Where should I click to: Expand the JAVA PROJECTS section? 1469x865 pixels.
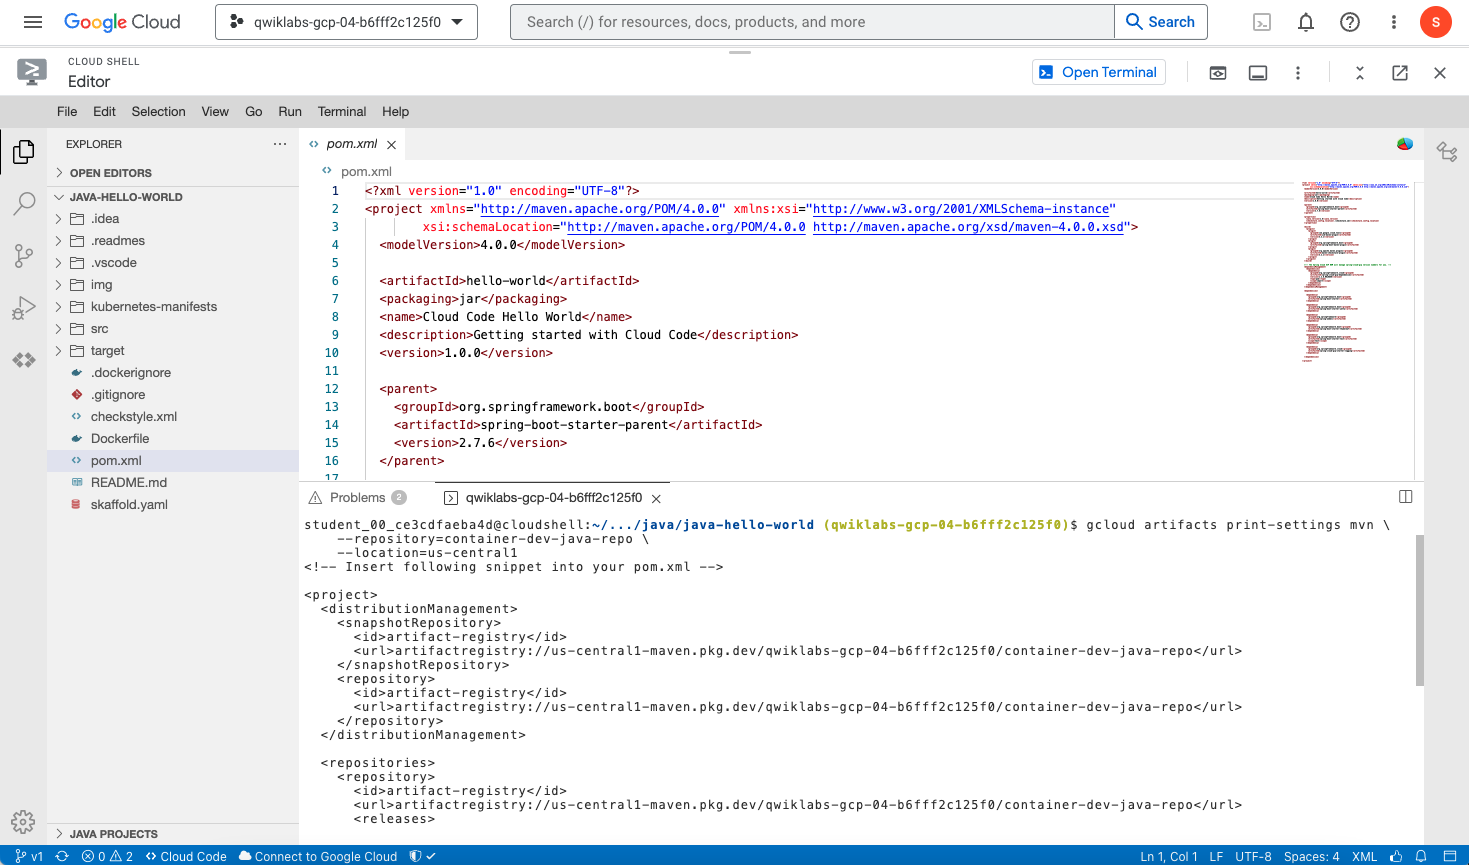coord(113,834)
